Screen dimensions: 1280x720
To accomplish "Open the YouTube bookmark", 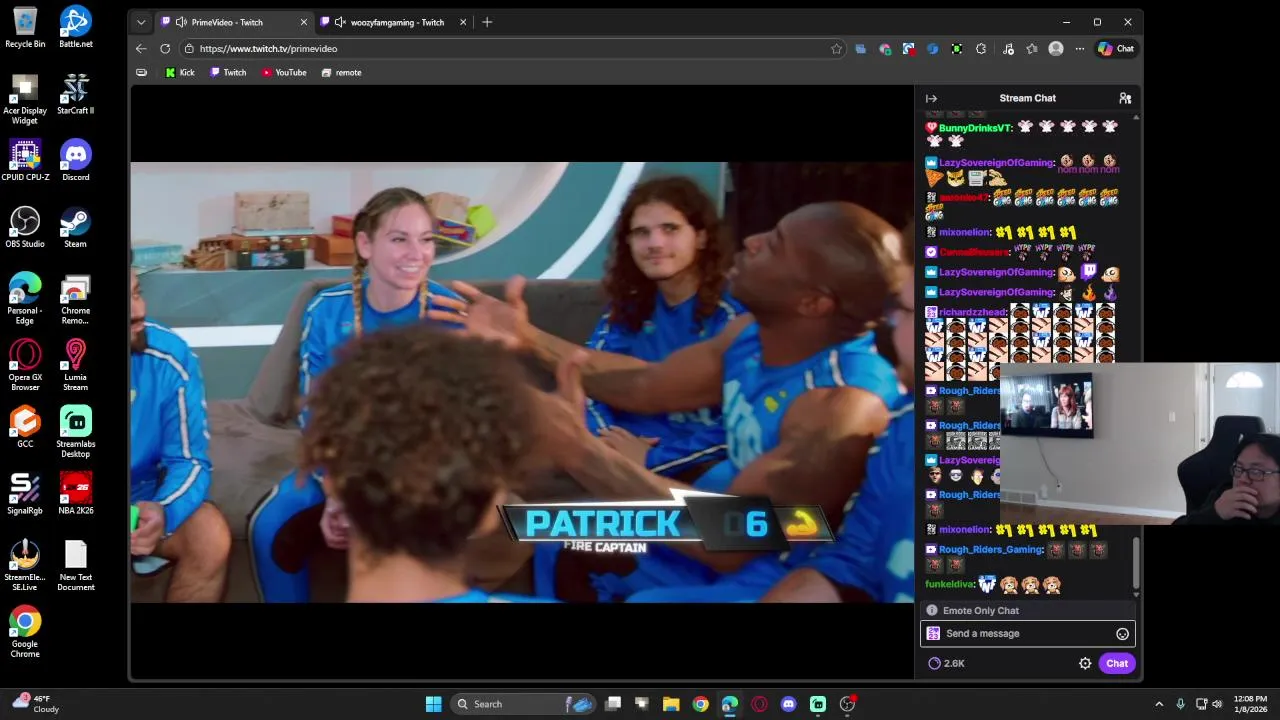I will (x=284, y=72).
